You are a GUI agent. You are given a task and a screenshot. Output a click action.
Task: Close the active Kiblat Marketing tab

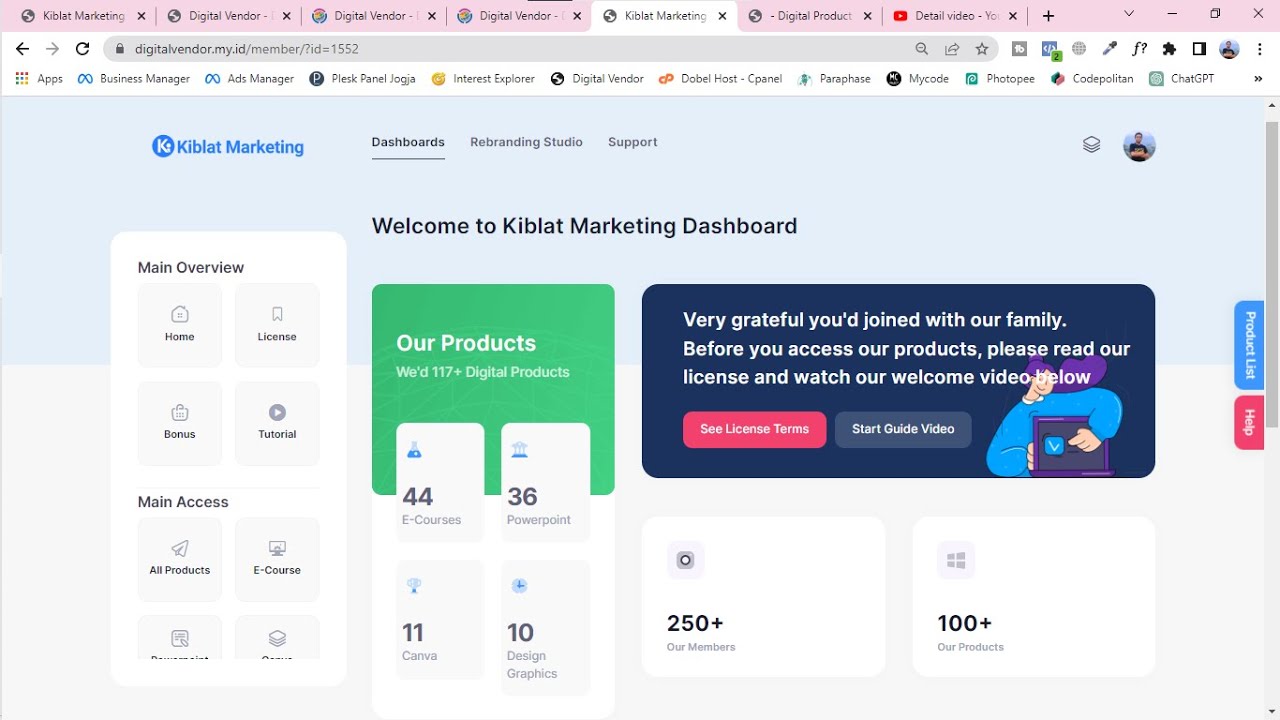tap(722, 16)
